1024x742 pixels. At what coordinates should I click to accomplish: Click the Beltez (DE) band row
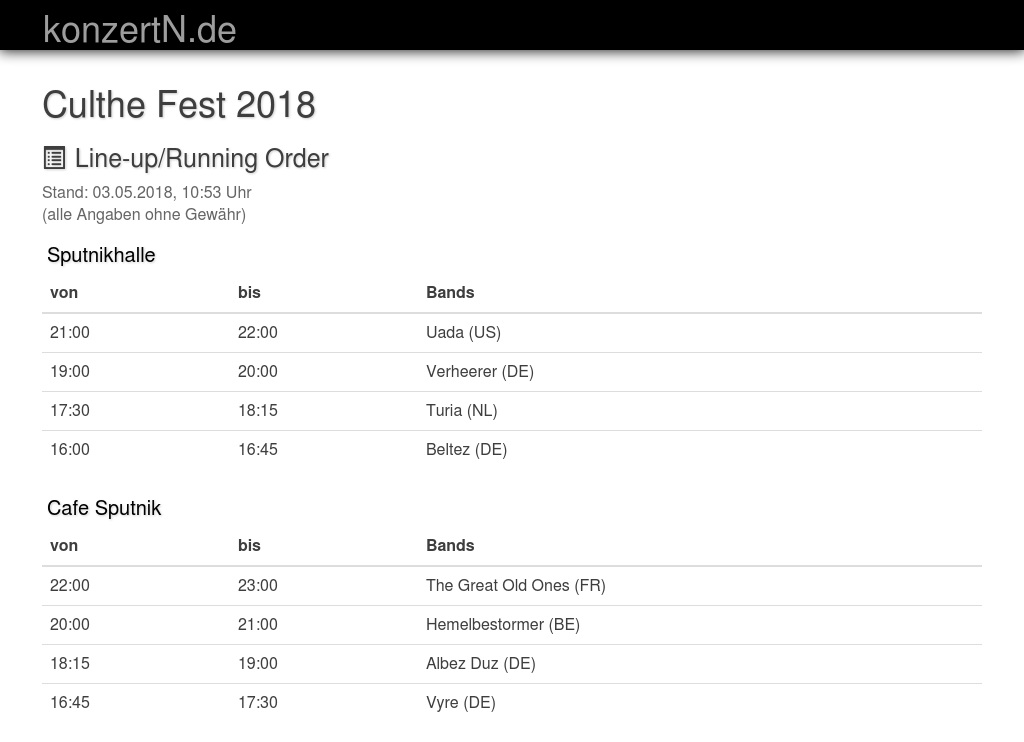pos(466,449)
